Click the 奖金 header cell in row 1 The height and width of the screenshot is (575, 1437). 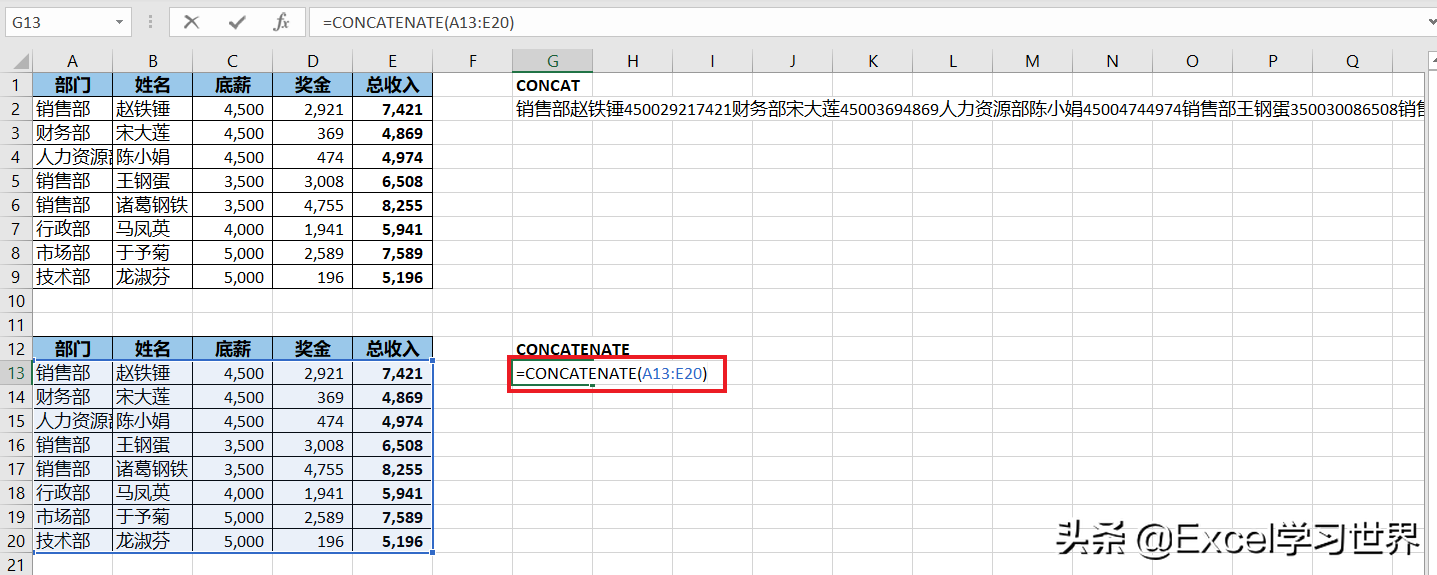pos(313,85)
